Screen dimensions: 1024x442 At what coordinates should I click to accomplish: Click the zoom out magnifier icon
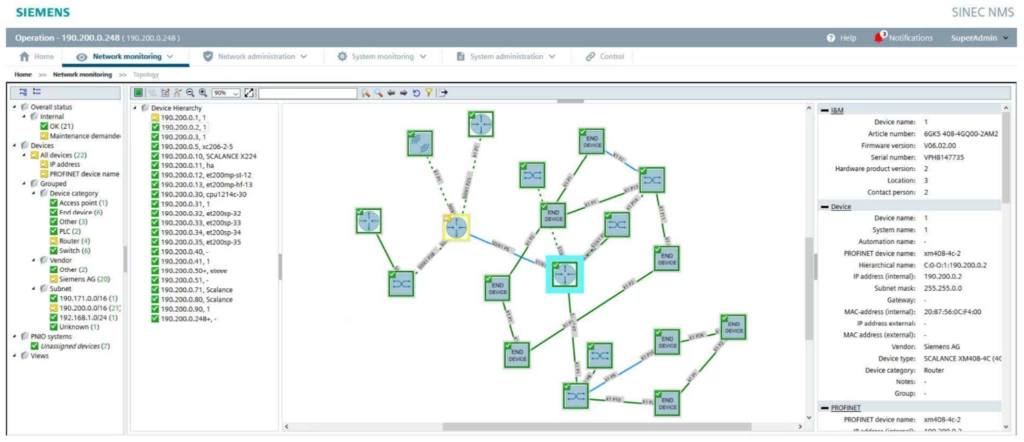189,93
